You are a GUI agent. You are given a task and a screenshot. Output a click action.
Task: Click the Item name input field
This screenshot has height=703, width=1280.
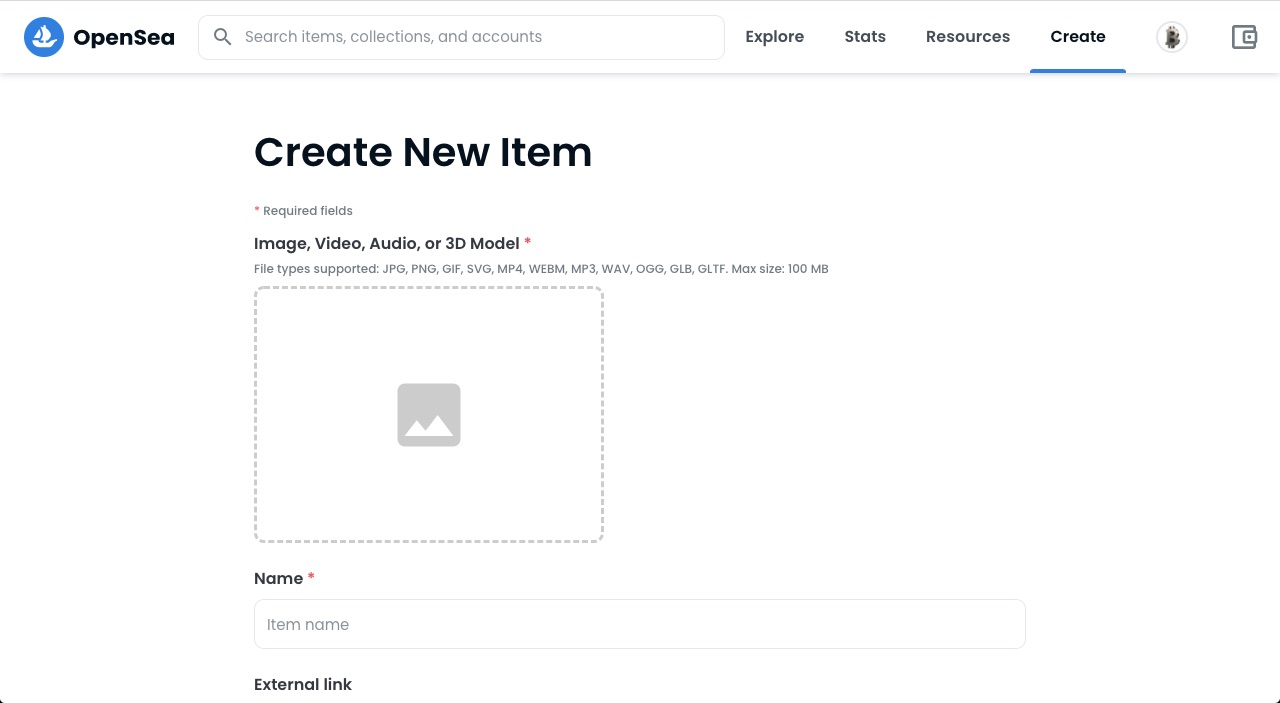[640, 624]
